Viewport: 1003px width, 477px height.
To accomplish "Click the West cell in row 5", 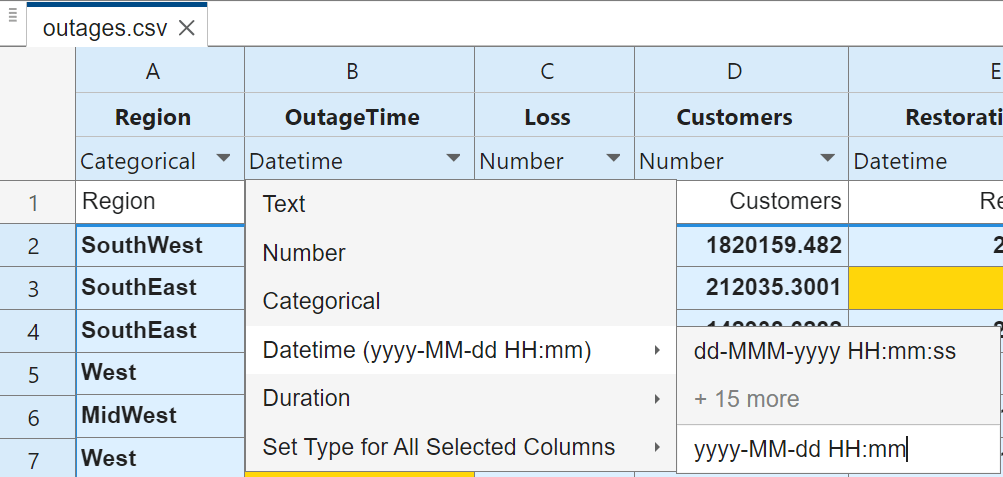I will point(160,373).
